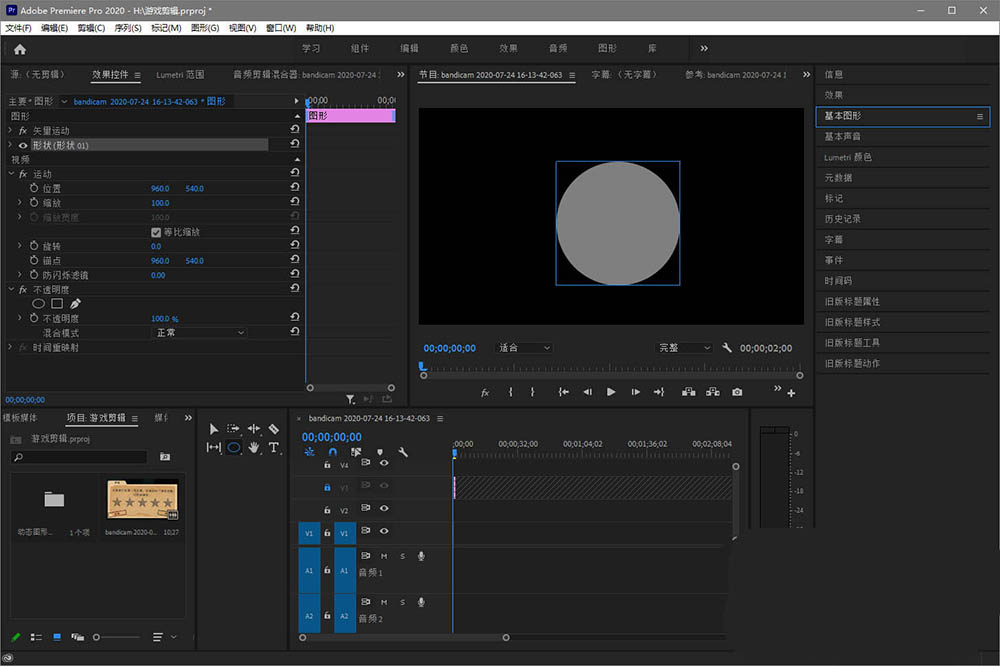Open the 序列(S) menu
This screenshot has height=666, width=1000.
(127, 28)
